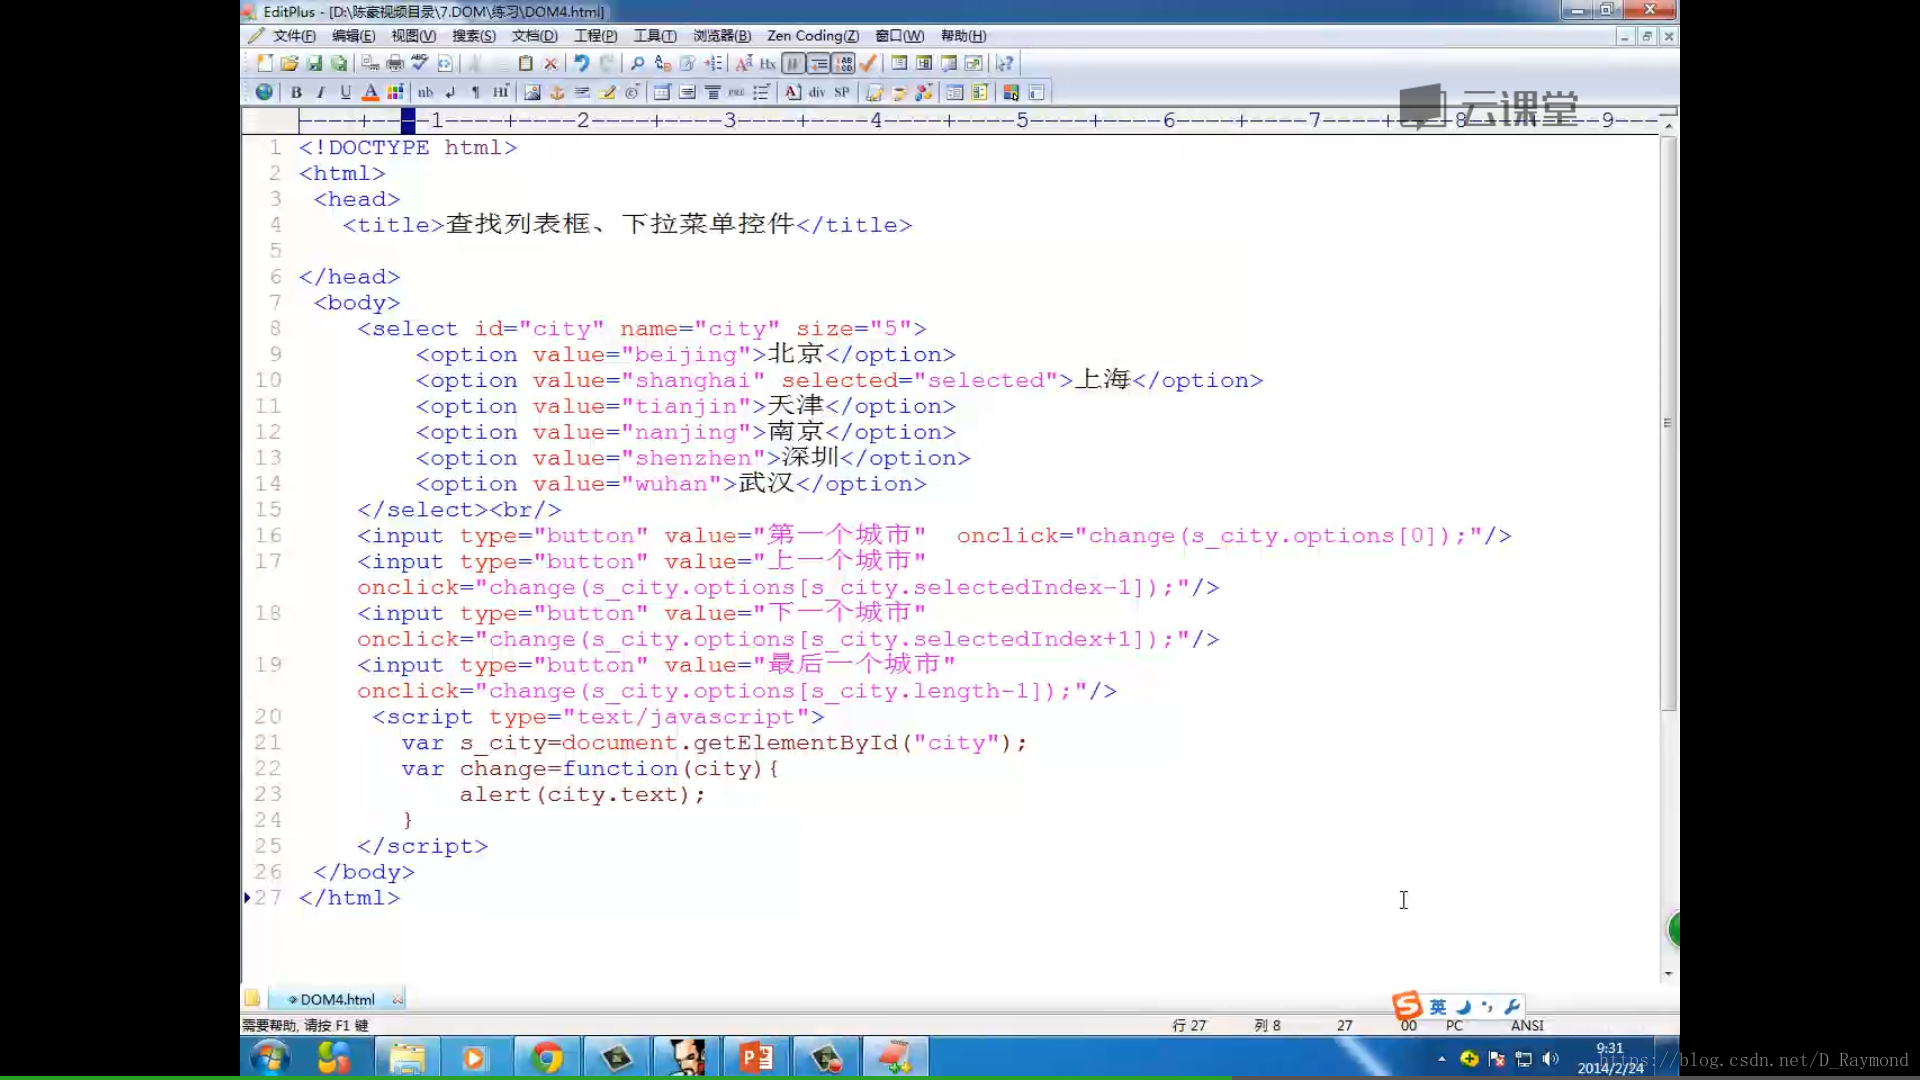Open the 视图(V) menu
This screenshot has height=1080, width=1920.
pos(413,36)
